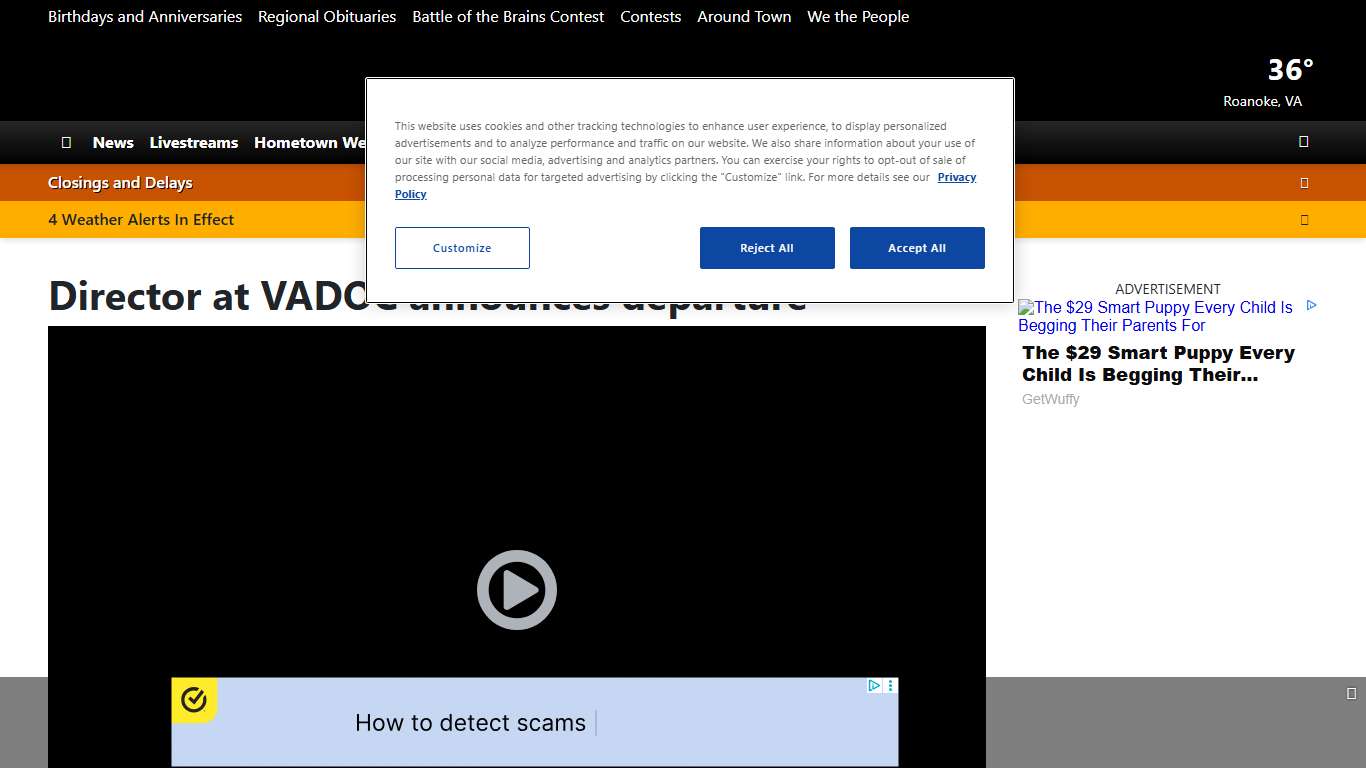Screen dimensions: 1366x768
Task: Expand the Closings and Delays bar icon
Action: pos(1304,183)
